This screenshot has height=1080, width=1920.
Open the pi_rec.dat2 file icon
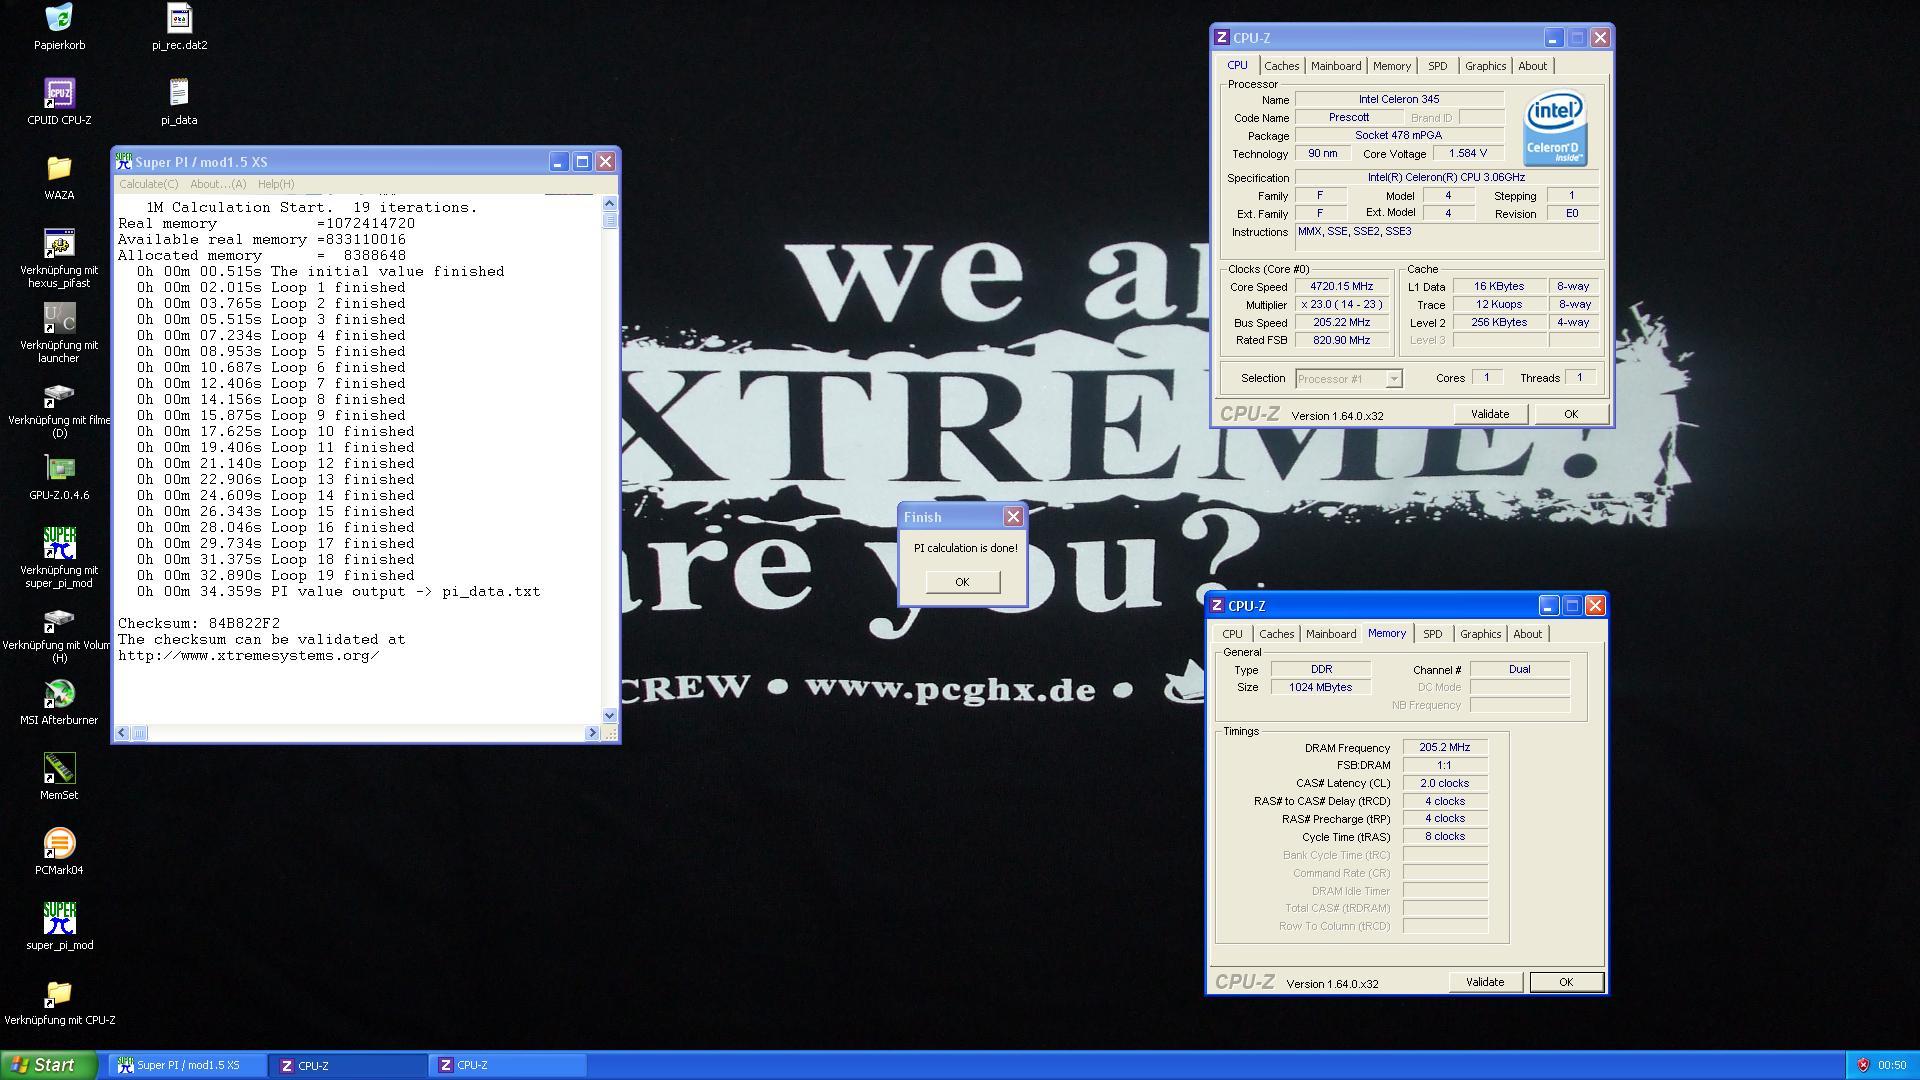(x=179, y=17)
